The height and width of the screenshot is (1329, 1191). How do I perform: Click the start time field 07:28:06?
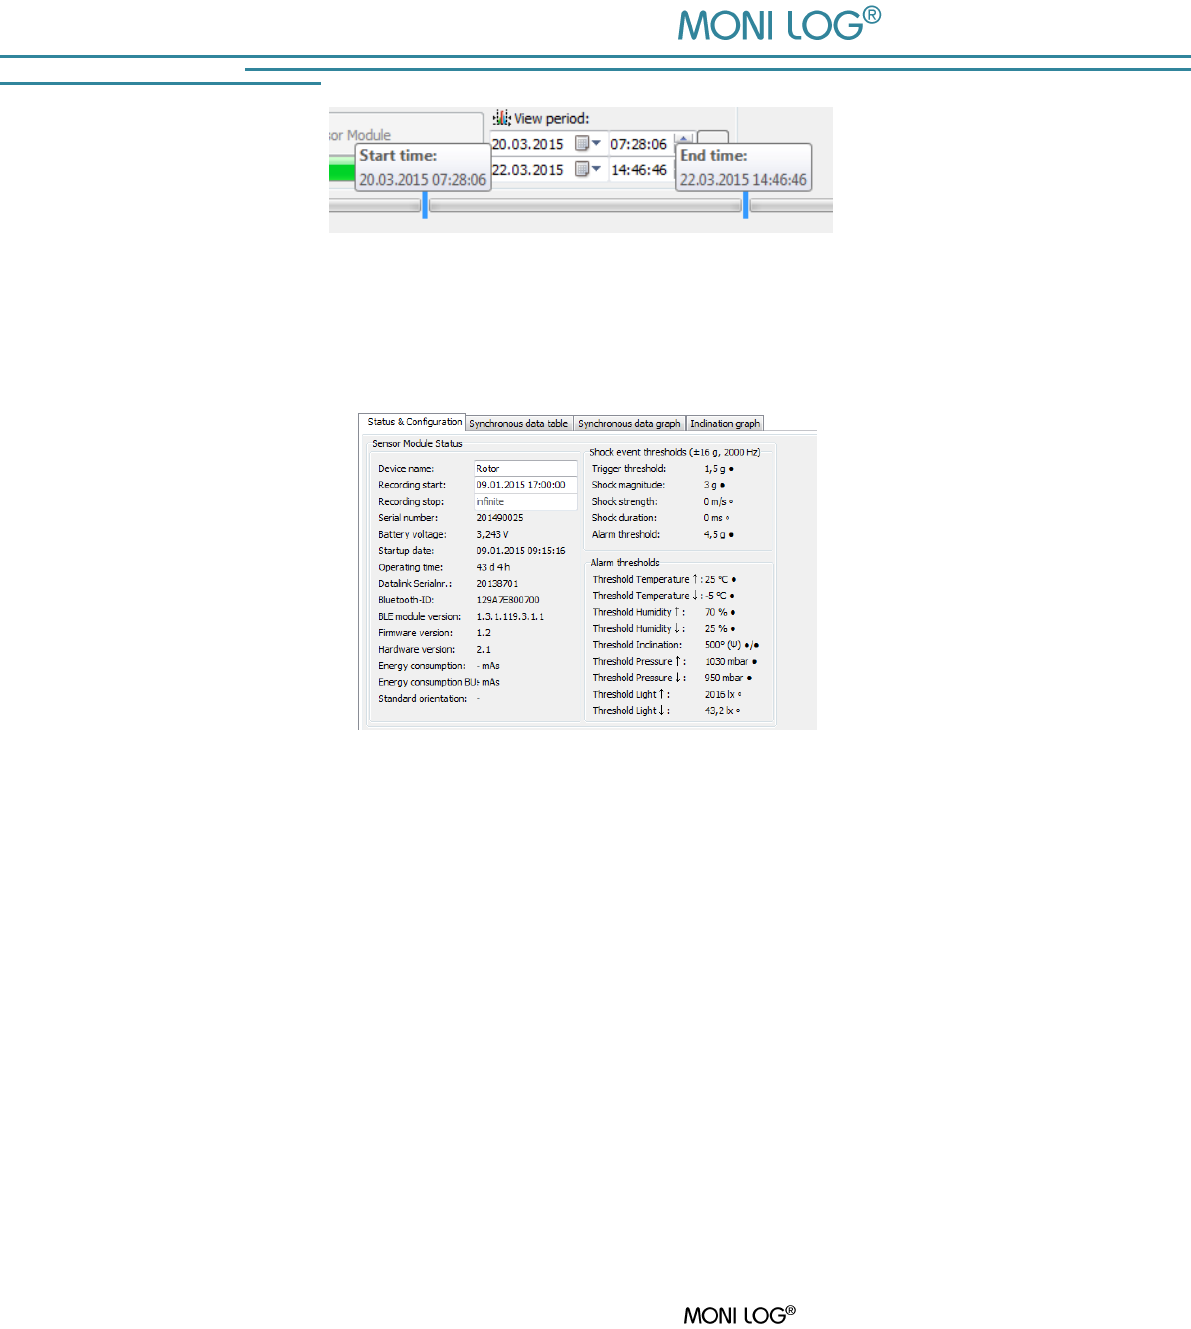pyautogui.click(x=639, y=144)
